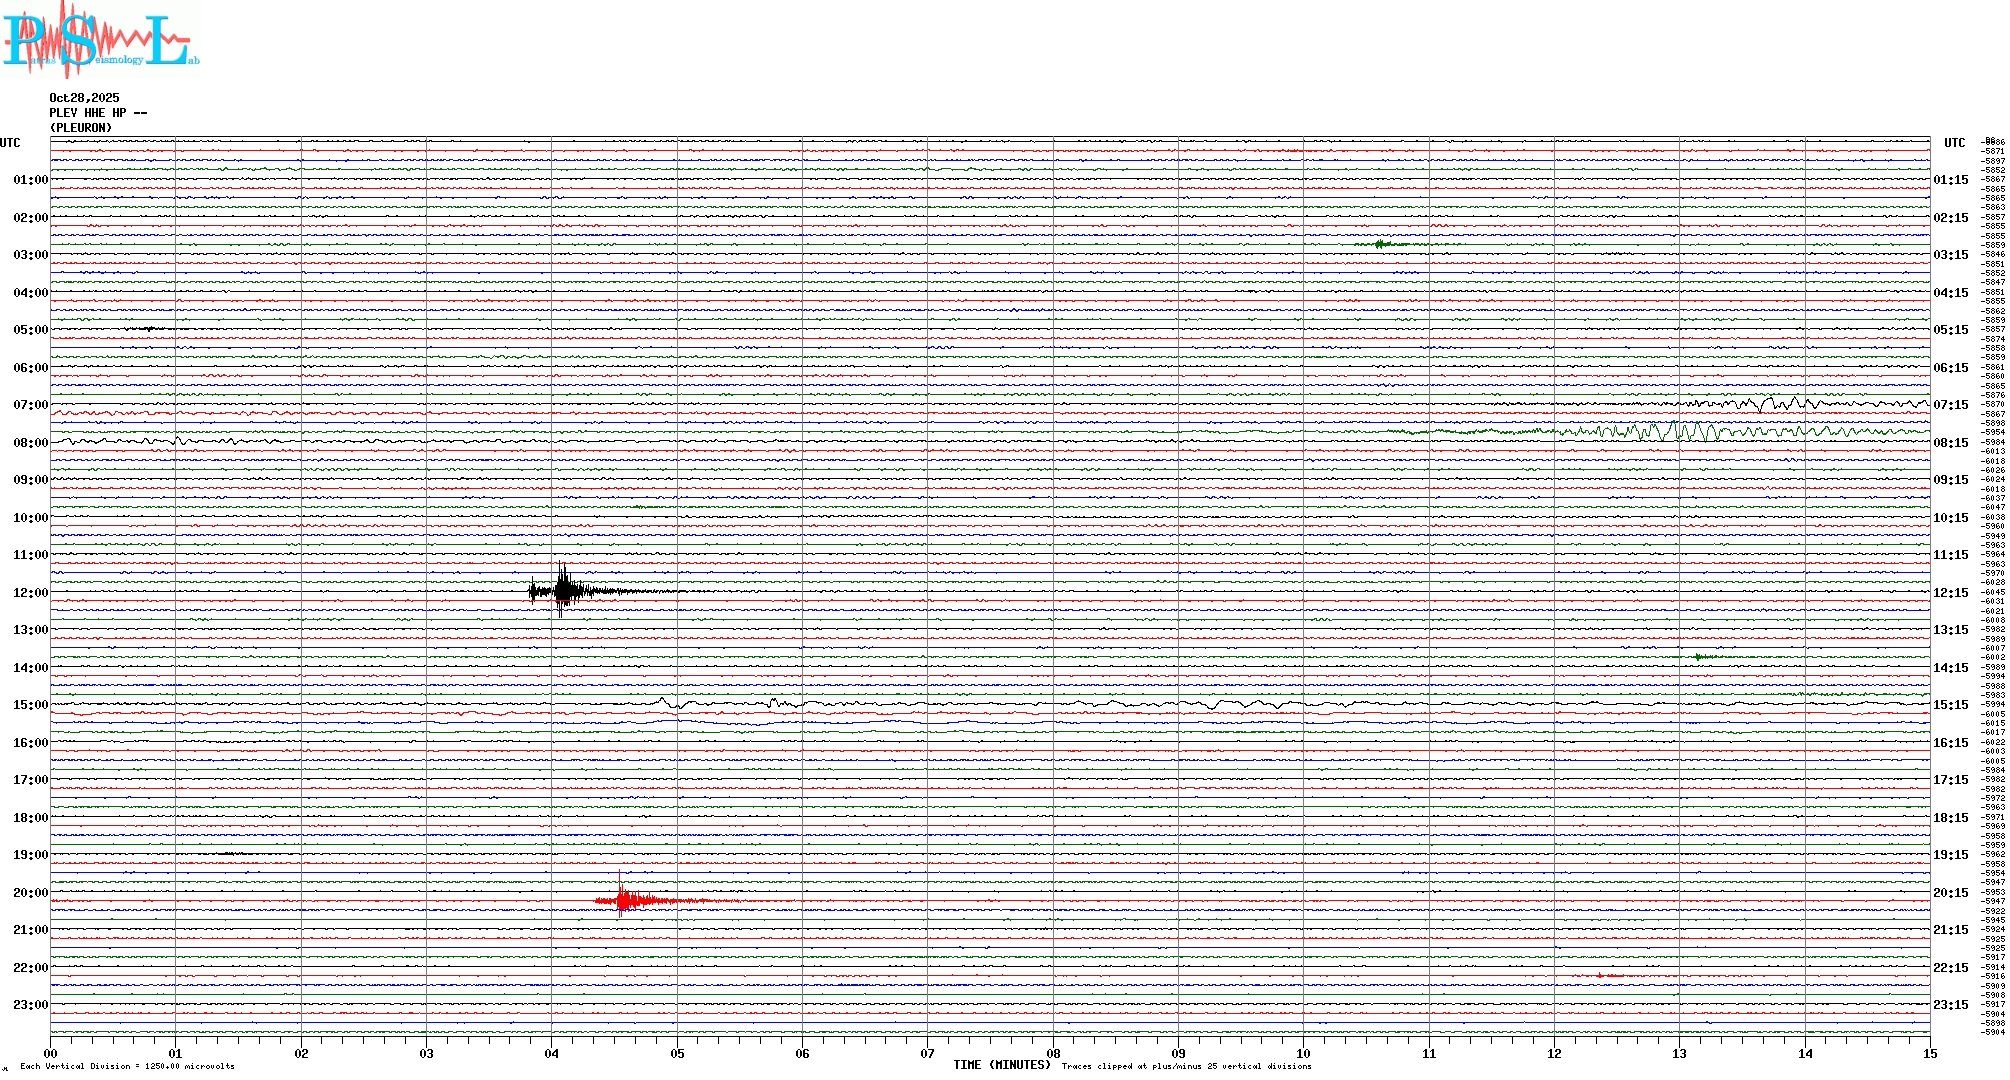Select the 07:00 hour label on left
The height and width of the screenshot is (1080, 2010).
tap(30, 405)
